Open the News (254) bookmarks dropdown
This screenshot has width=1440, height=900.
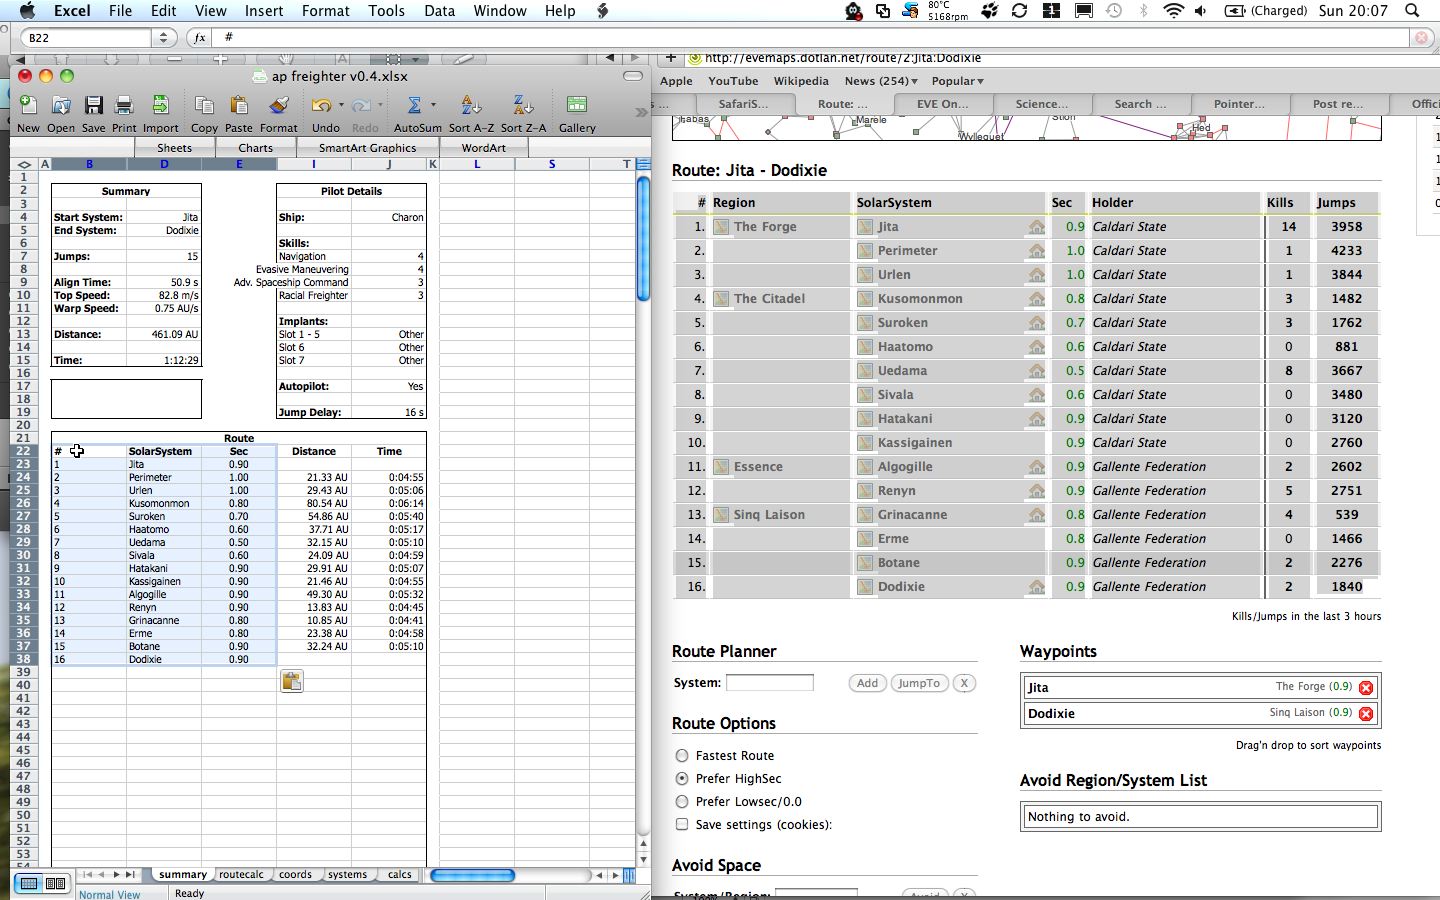point(881,81)
